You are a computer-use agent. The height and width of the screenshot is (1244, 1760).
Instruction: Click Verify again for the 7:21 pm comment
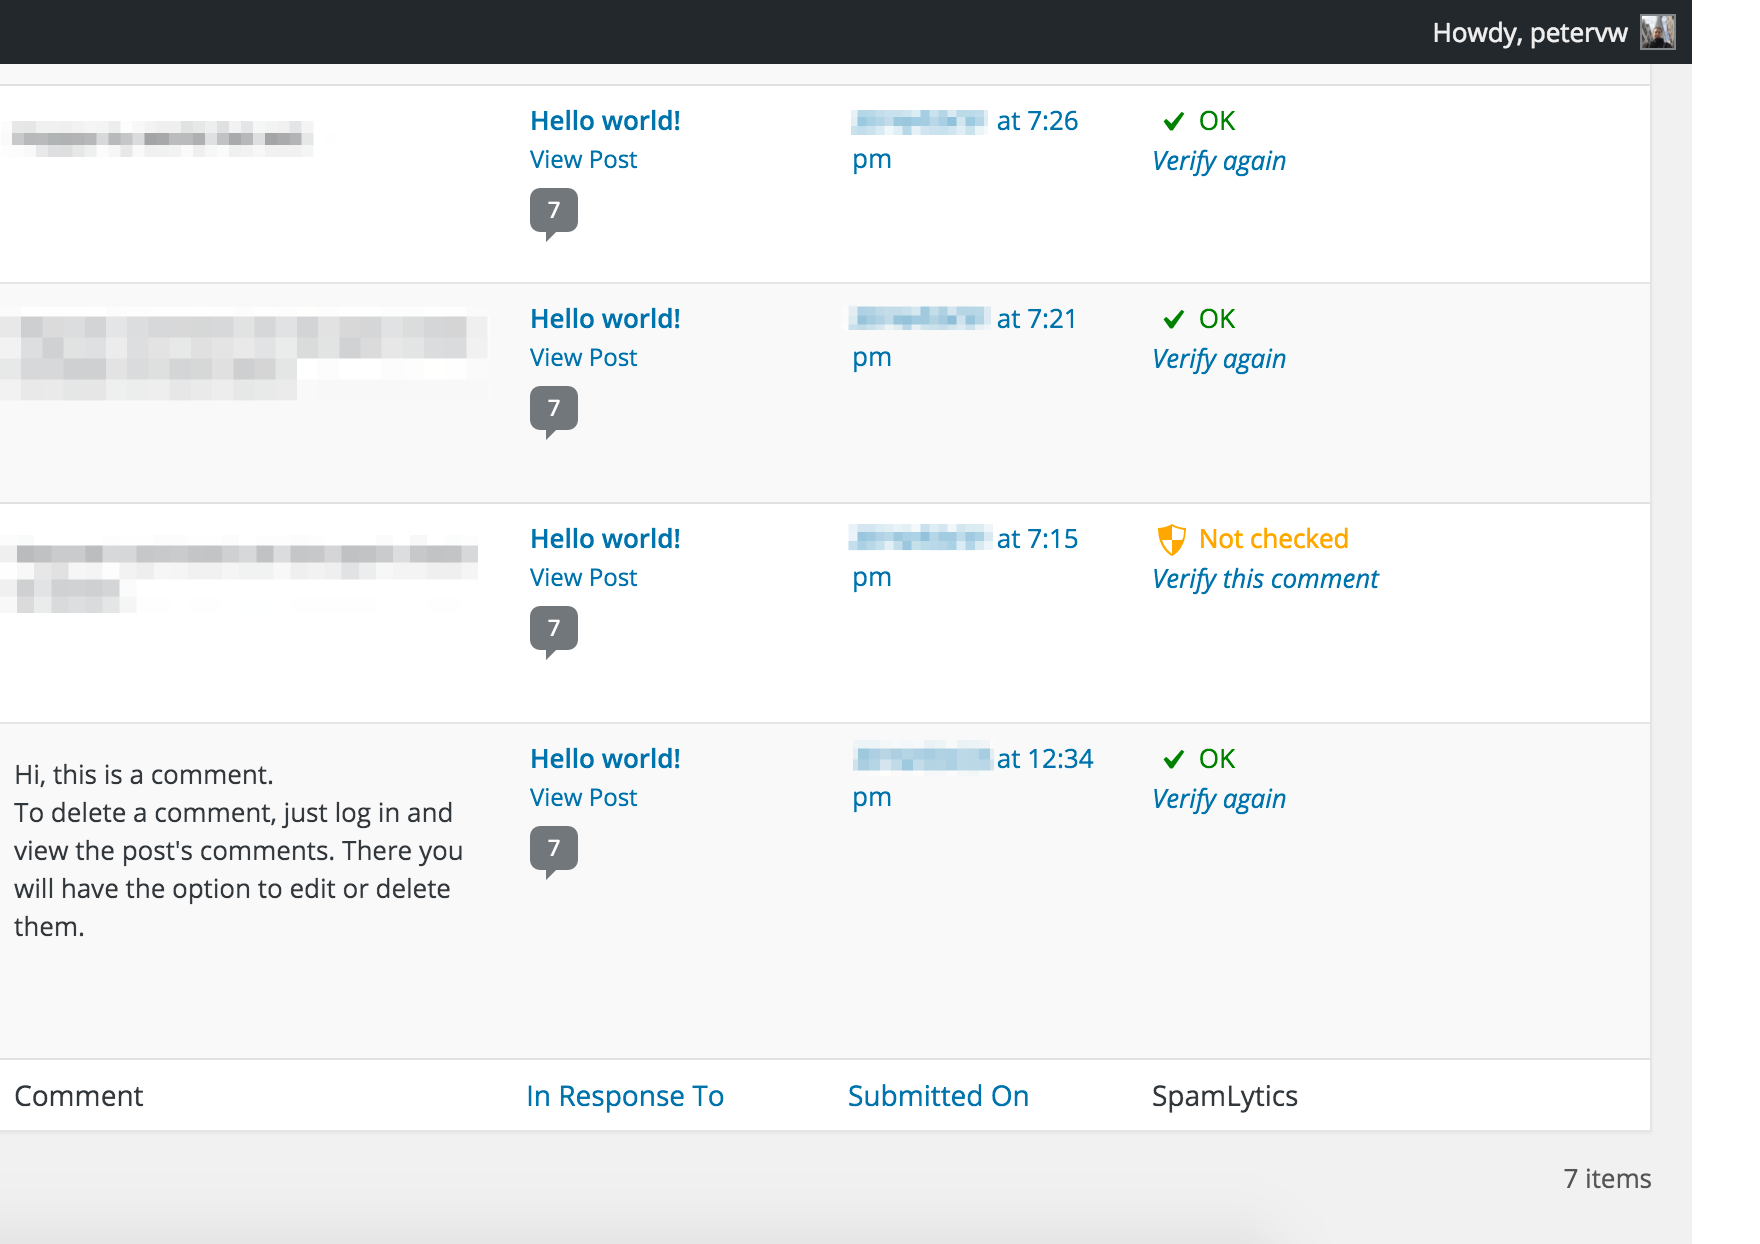(x=1219, y=359)
